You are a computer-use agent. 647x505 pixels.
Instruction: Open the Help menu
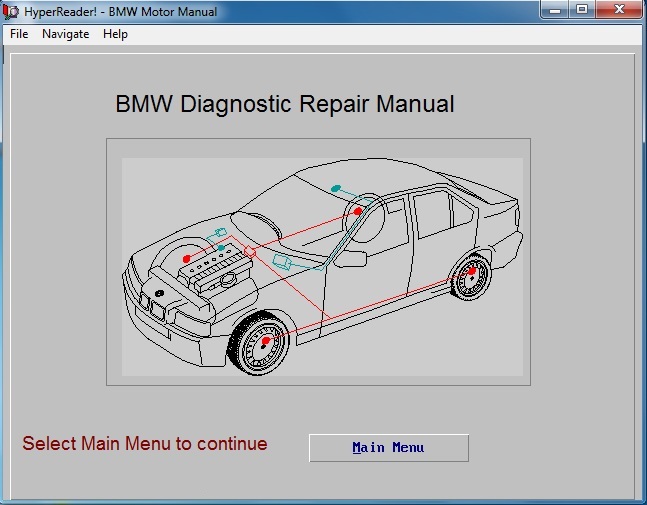click(115, 34)
